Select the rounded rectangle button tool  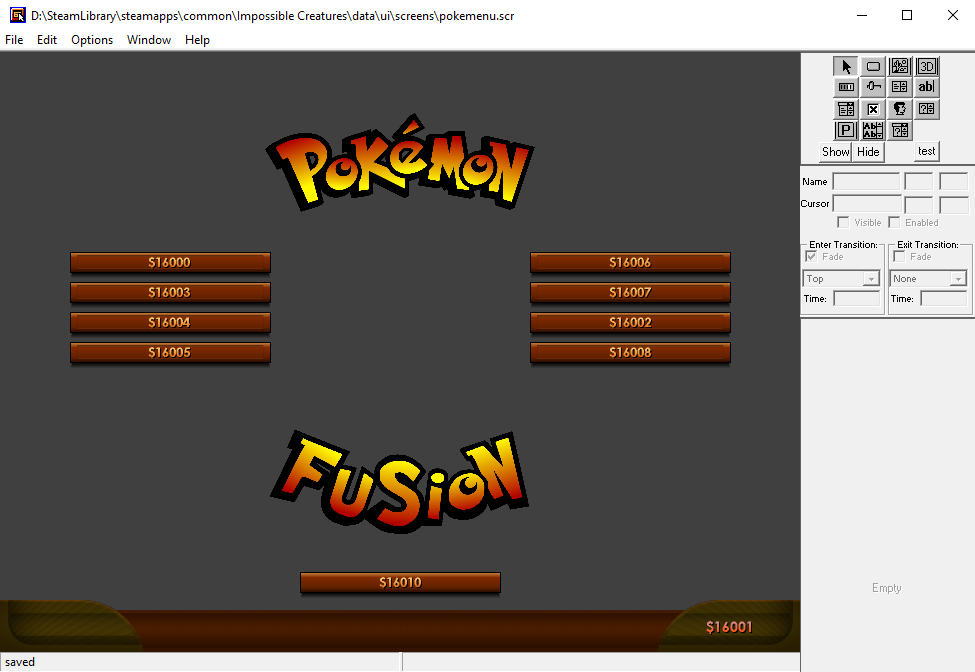pos(873,67)
